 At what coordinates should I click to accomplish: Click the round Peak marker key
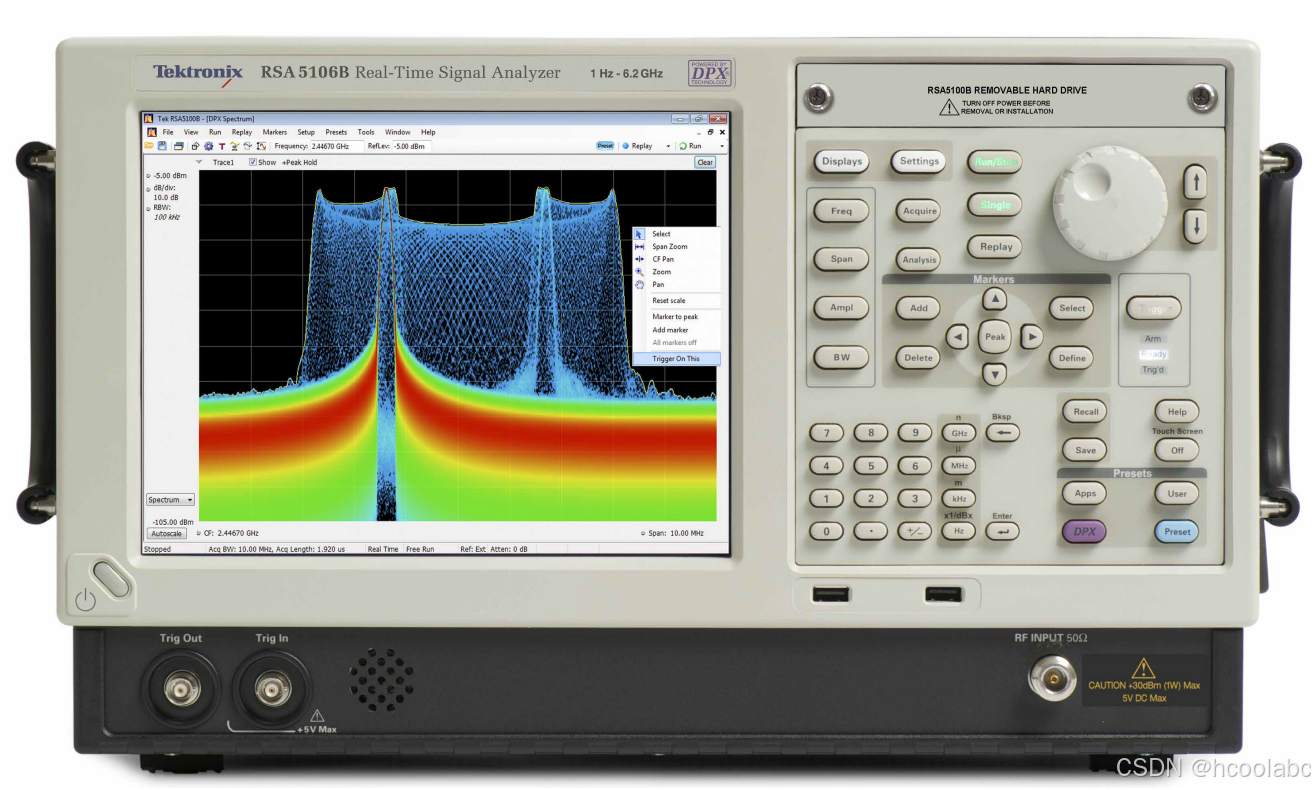(x=995, y=337)
